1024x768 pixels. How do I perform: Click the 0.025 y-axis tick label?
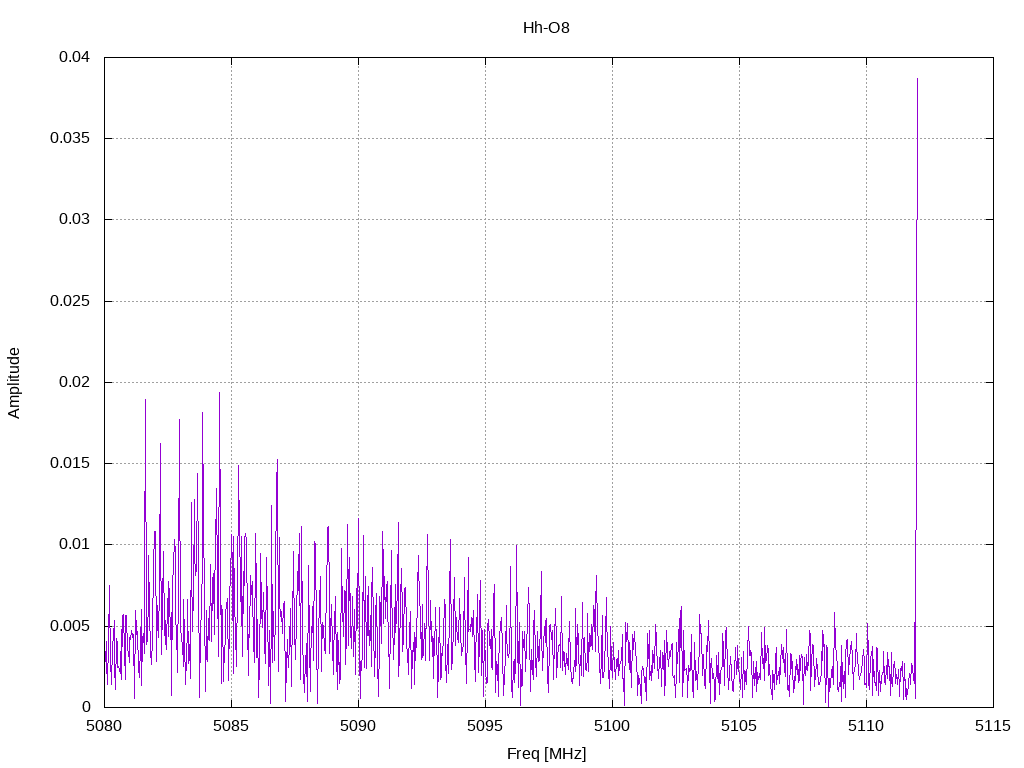click(71, 300)
